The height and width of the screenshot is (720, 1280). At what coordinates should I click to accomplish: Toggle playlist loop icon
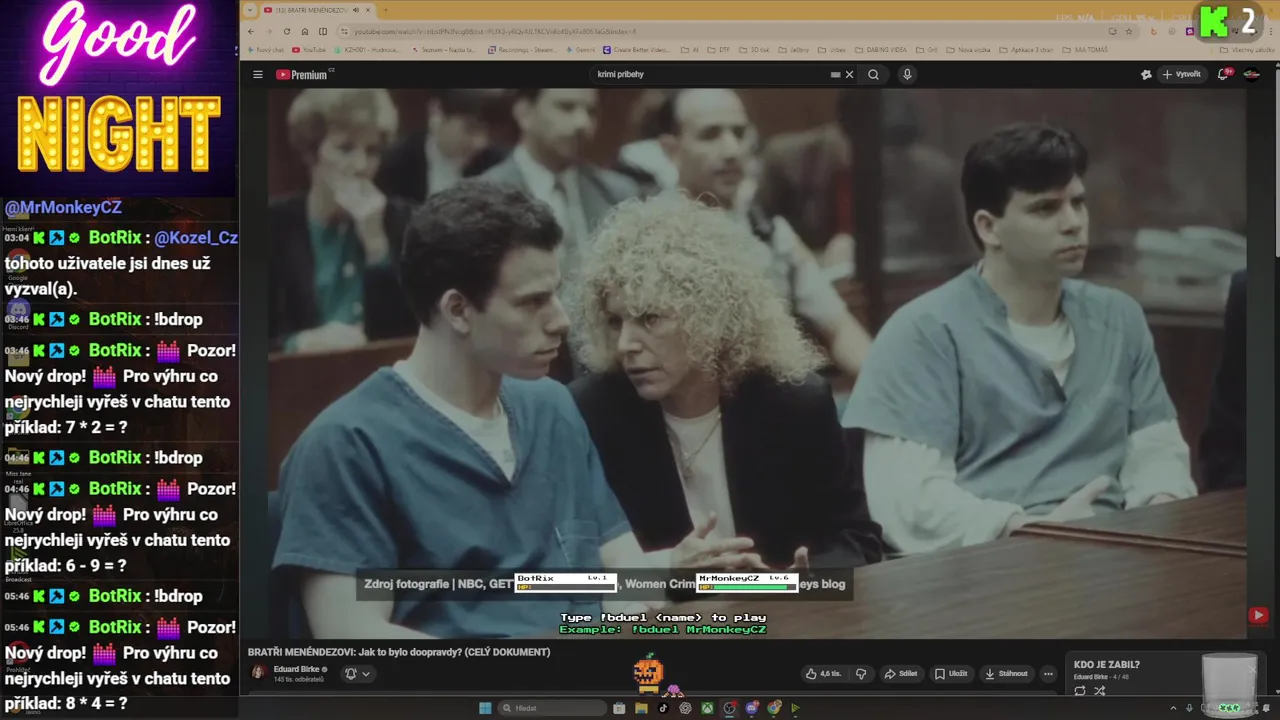pyautogui.click(x=1080, y=691)
